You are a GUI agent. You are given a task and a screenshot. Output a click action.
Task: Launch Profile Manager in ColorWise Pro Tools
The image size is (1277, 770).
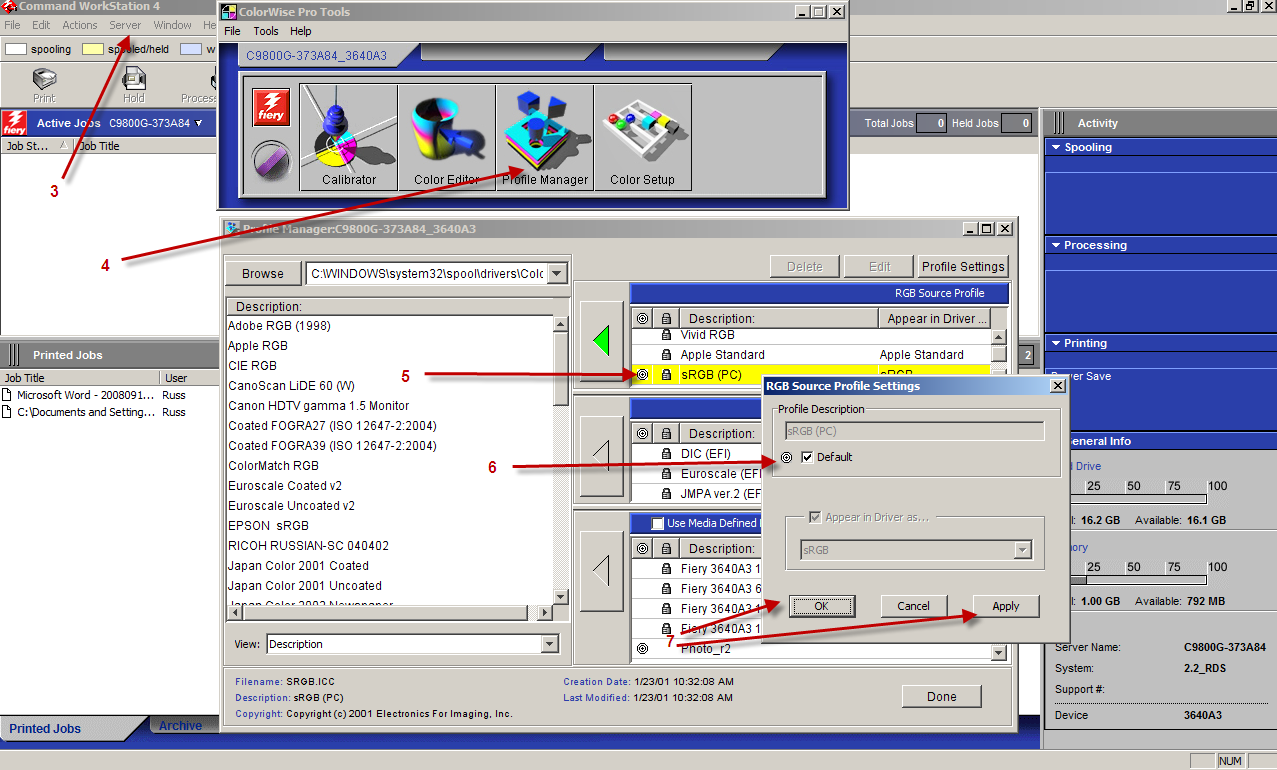545,138
